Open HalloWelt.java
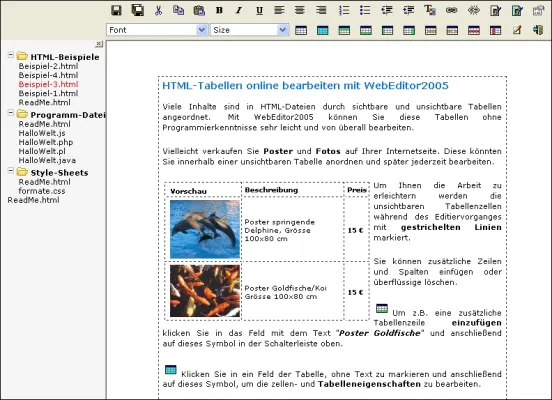552x400 pixels. (47, 160)
